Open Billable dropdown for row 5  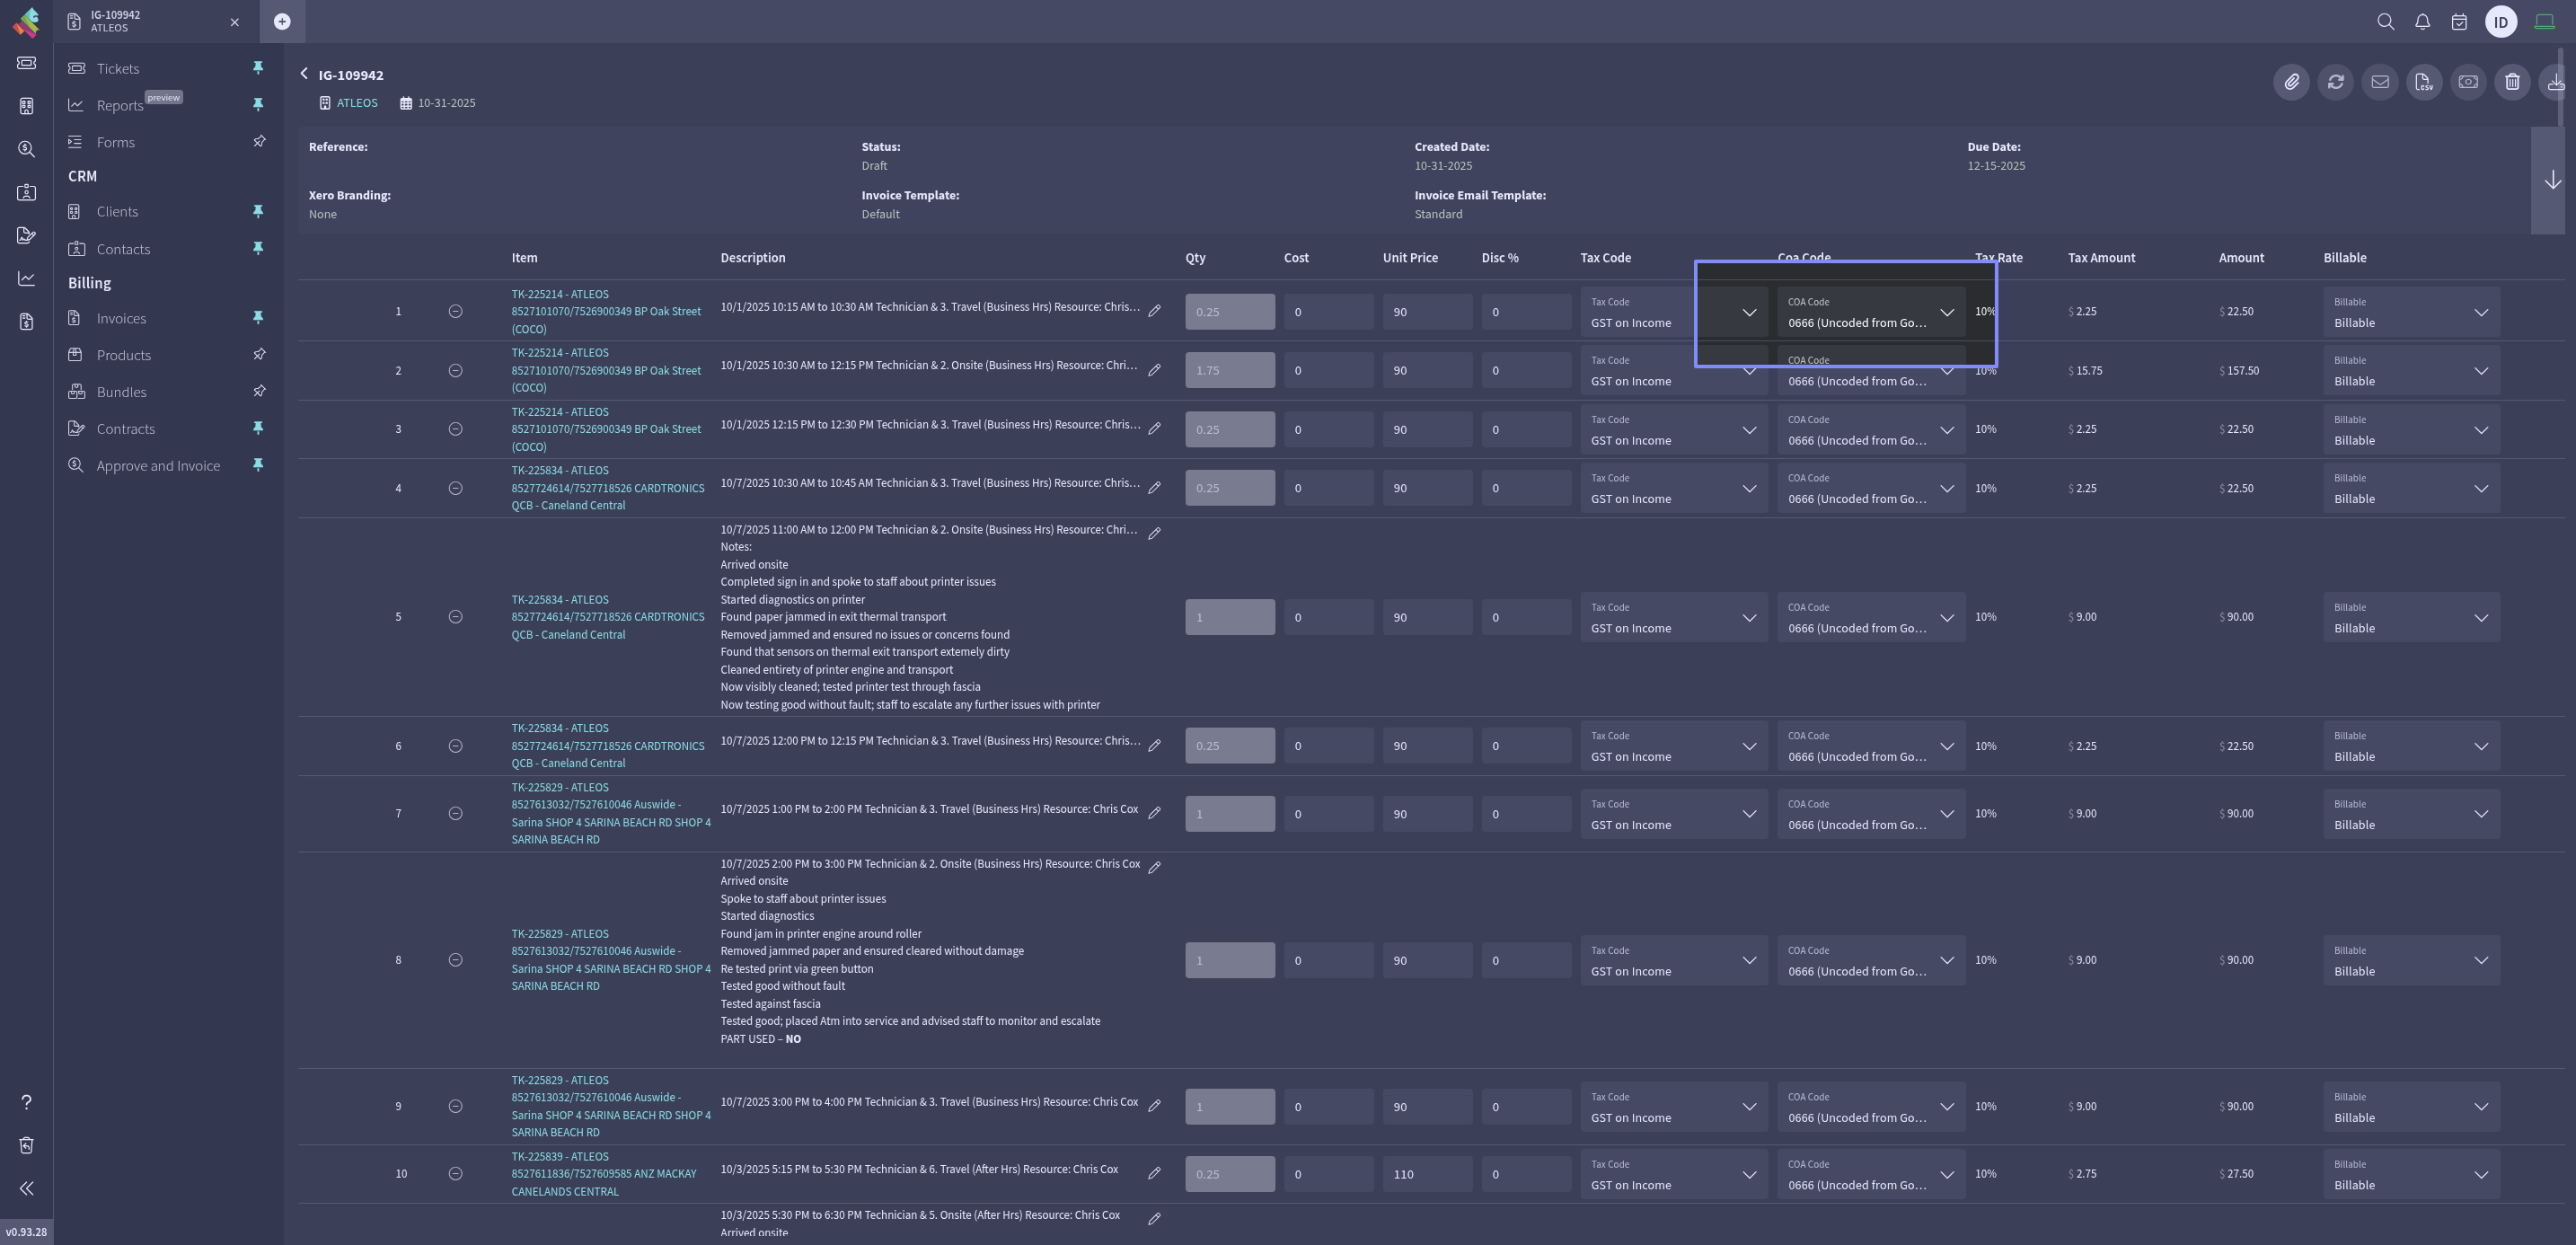coord(2411,617)
